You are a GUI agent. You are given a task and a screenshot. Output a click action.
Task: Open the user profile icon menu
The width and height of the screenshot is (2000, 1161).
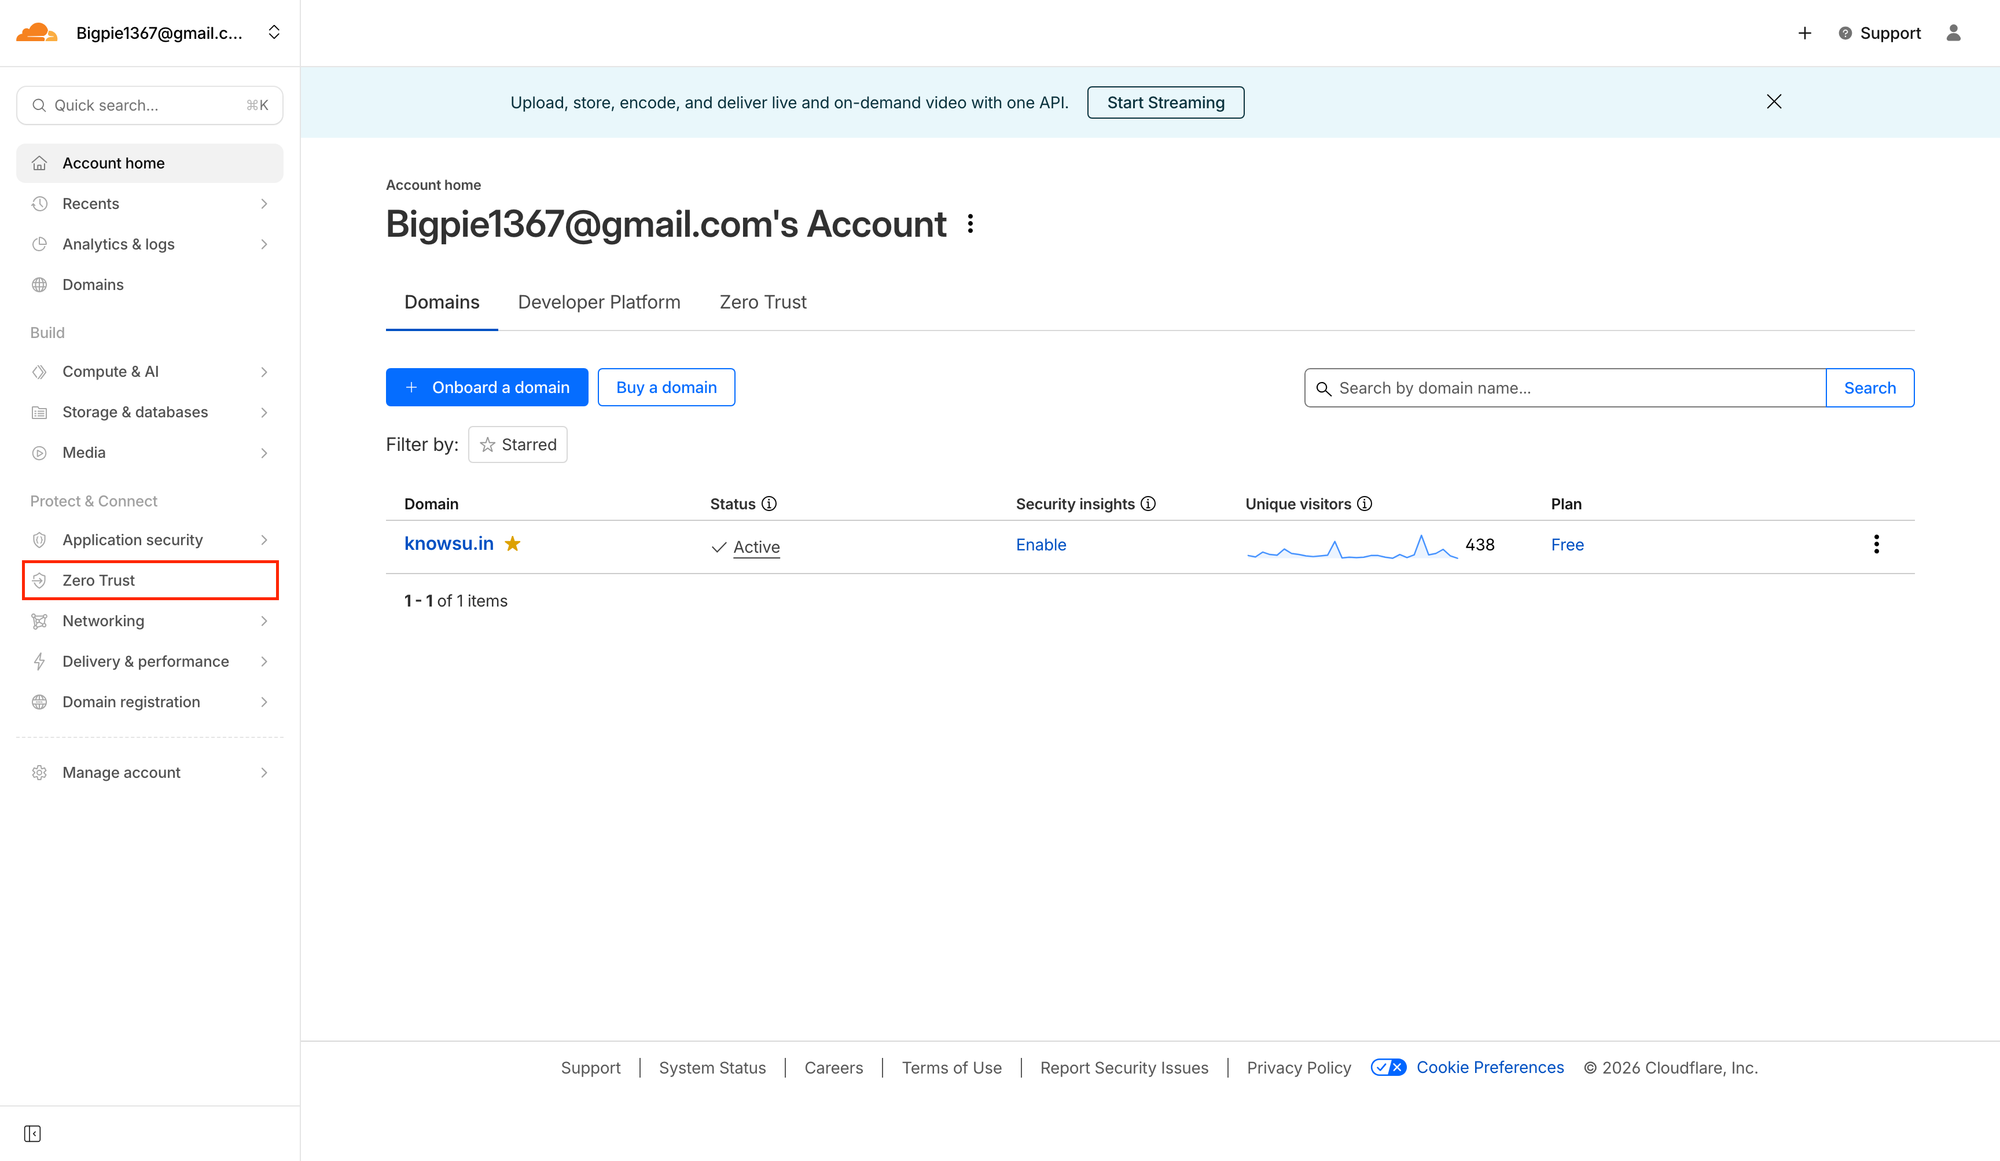1953,33
